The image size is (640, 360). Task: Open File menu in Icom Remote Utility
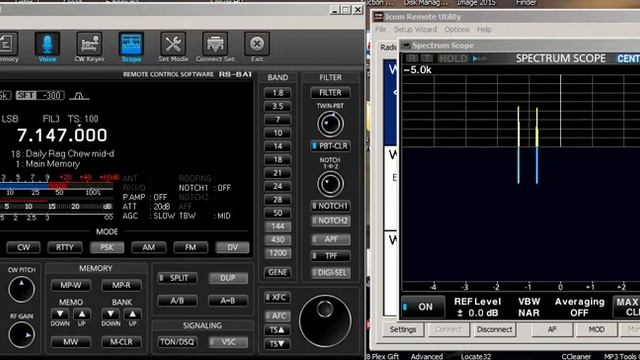380,29
